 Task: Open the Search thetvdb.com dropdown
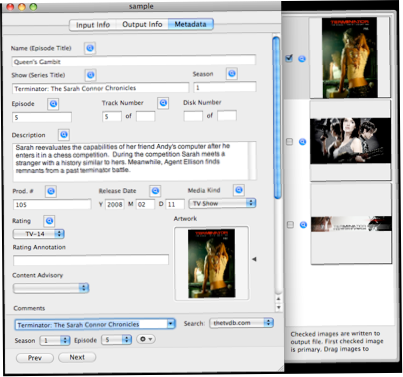click(x=242, y=323)
